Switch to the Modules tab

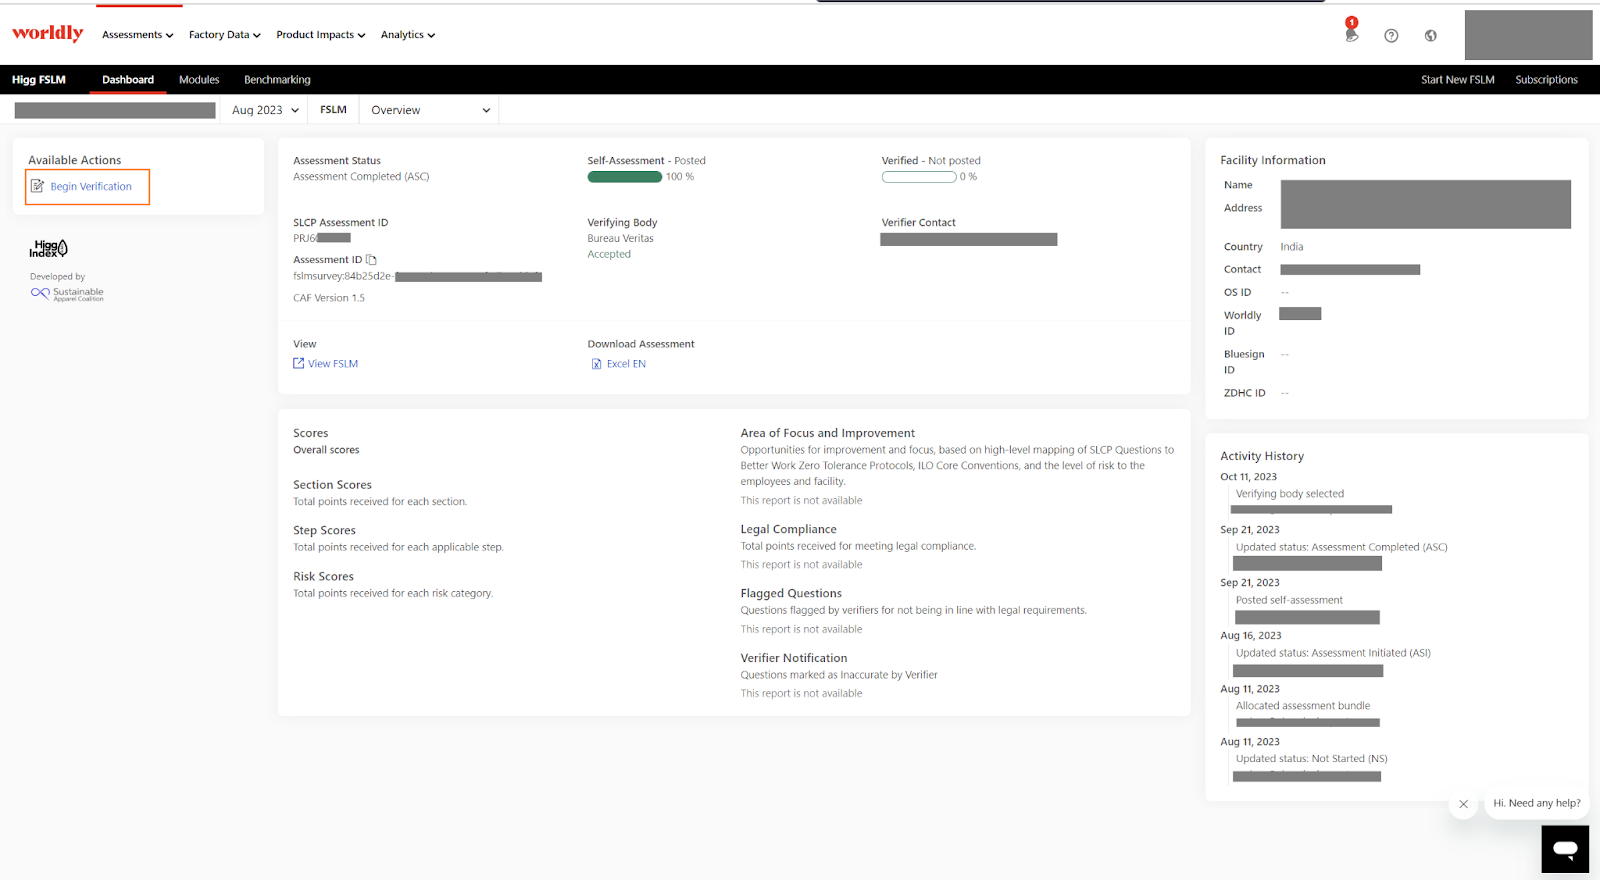tap(199, 80)
